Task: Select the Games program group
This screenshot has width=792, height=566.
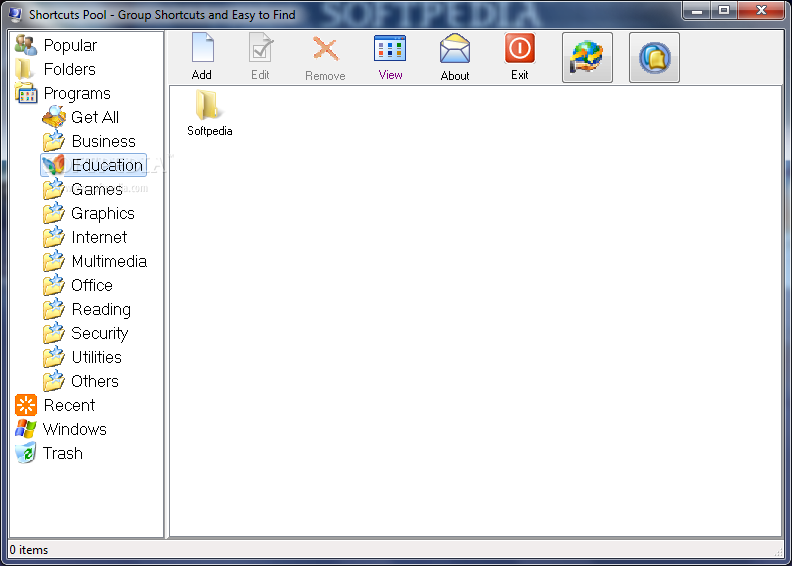Action: click(83, 189)
